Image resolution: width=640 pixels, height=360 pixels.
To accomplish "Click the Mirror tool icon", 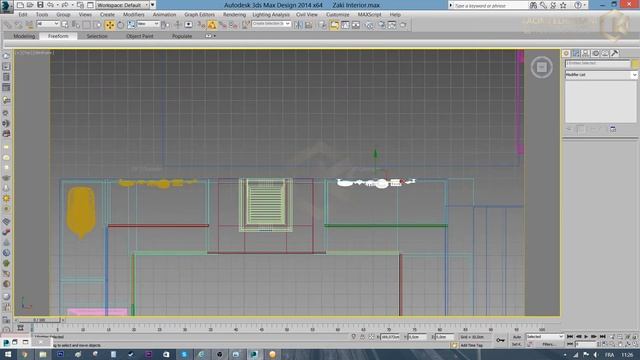I will pyautogui.click(x=298, y=25).
